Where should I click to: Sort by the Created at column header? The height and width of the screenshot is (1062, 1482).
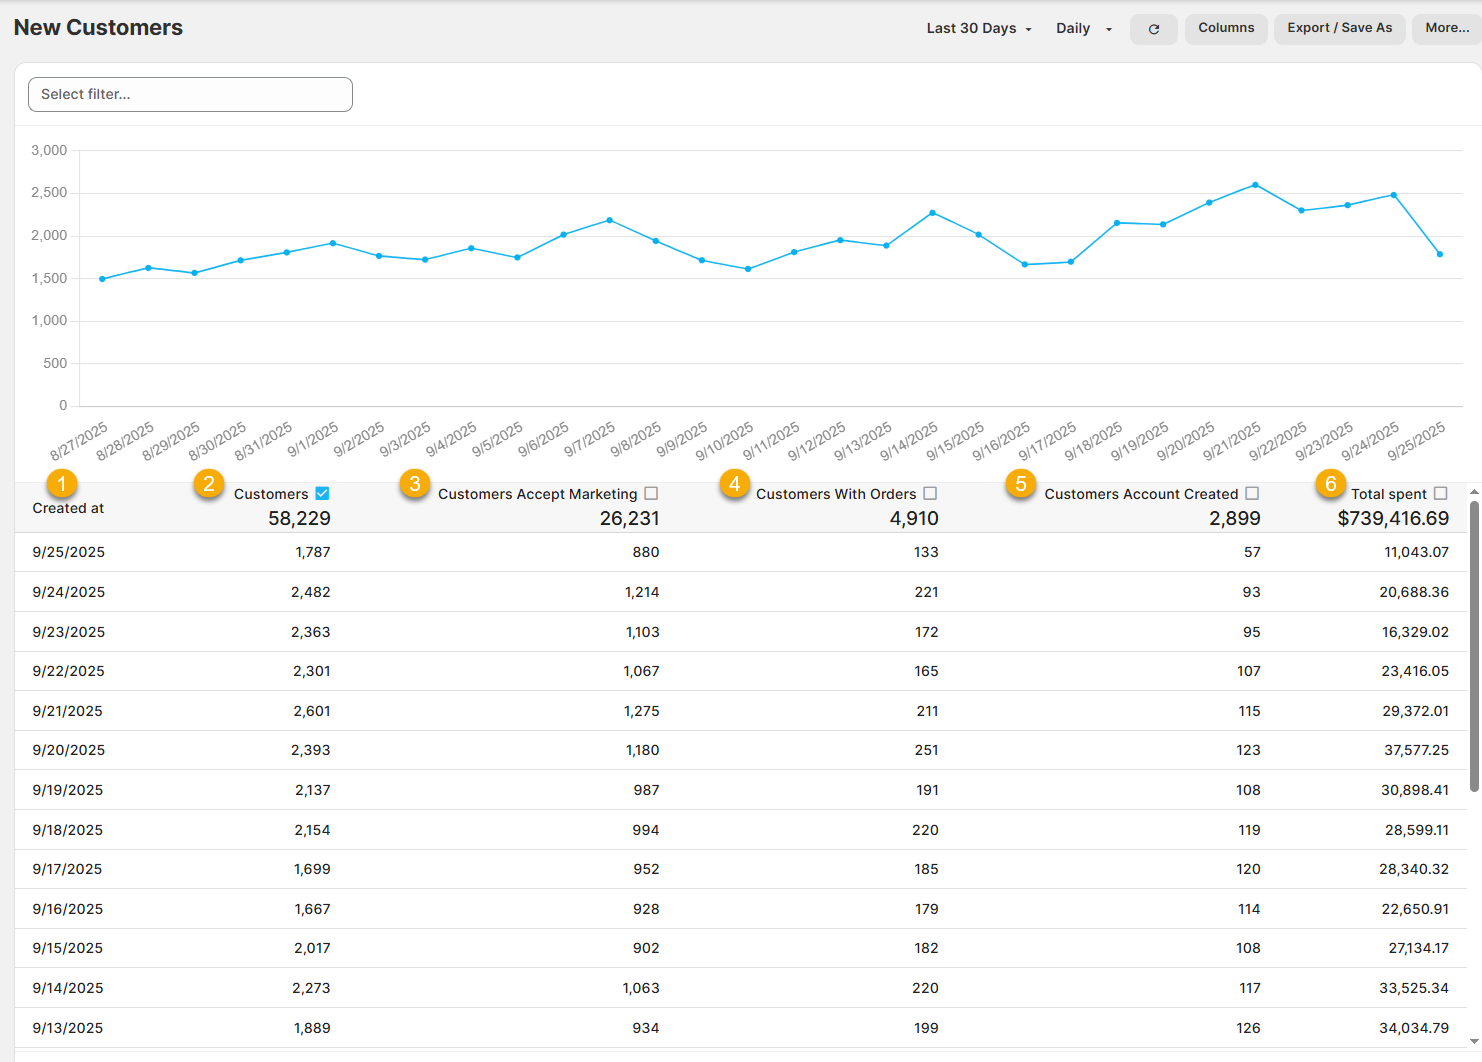[68, 508]
